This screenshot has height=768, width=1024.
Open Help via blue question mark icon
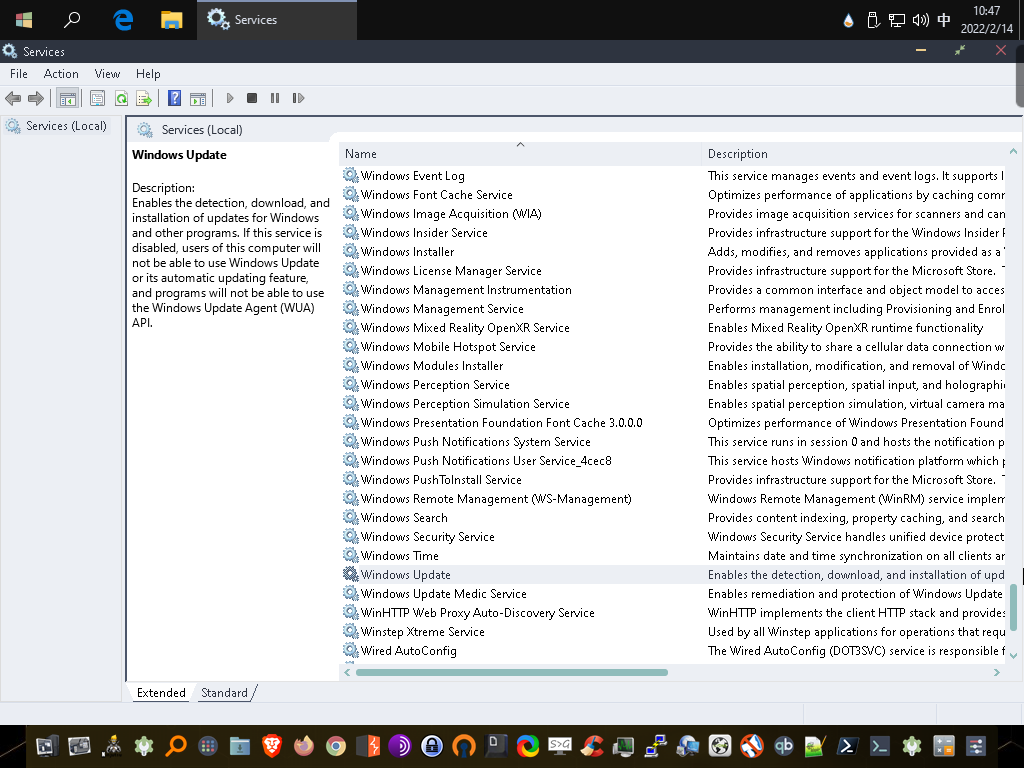[174, 98]
